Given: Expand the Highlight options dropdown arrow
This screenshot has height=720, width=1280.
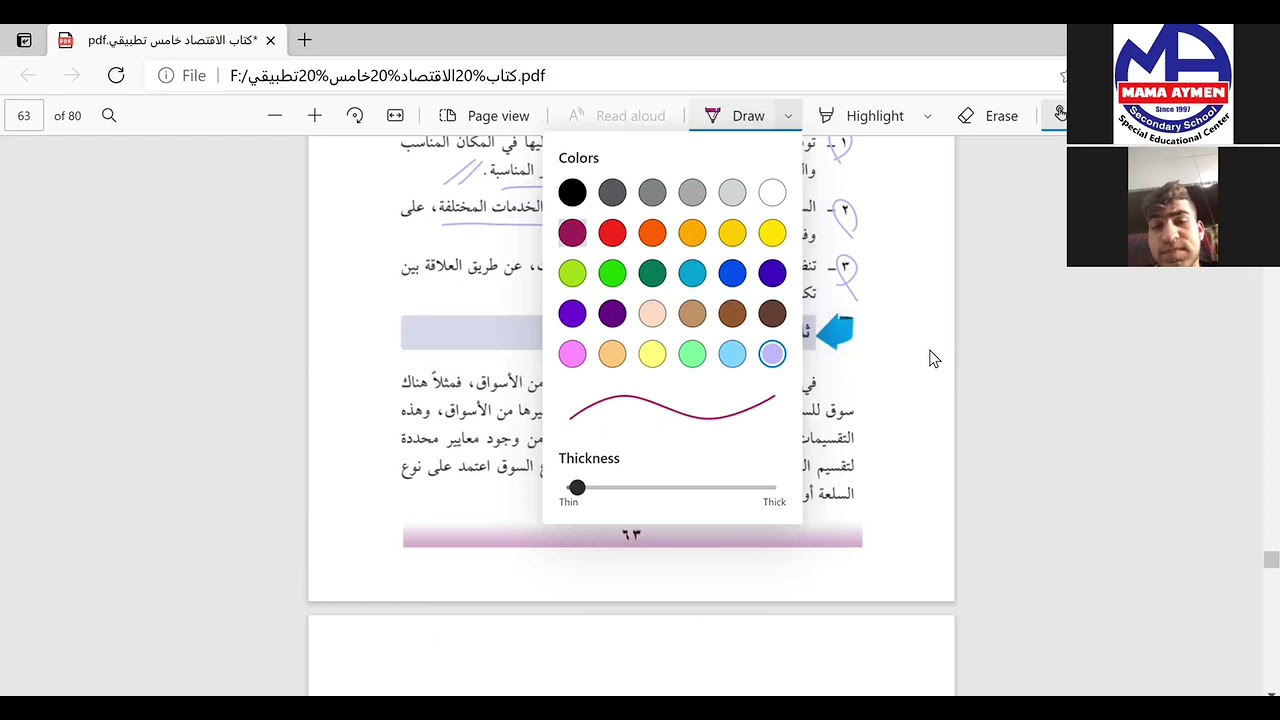Looking at the screenshot, I should 927,116.
